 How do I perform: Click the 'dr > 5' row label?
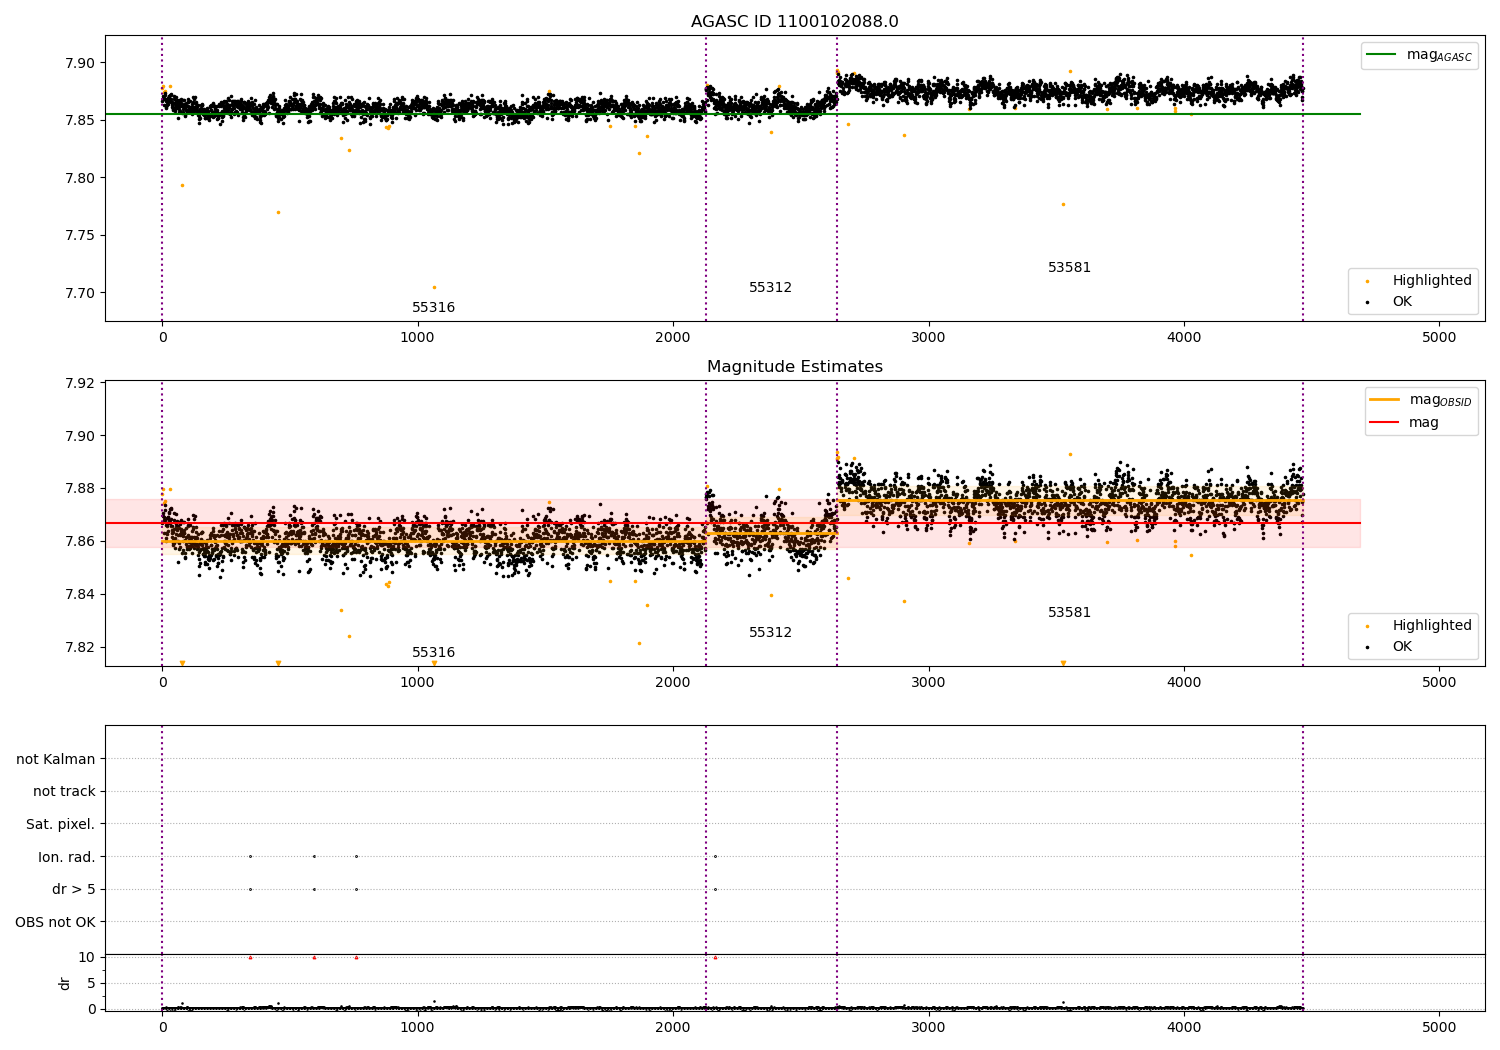[74, 890]
